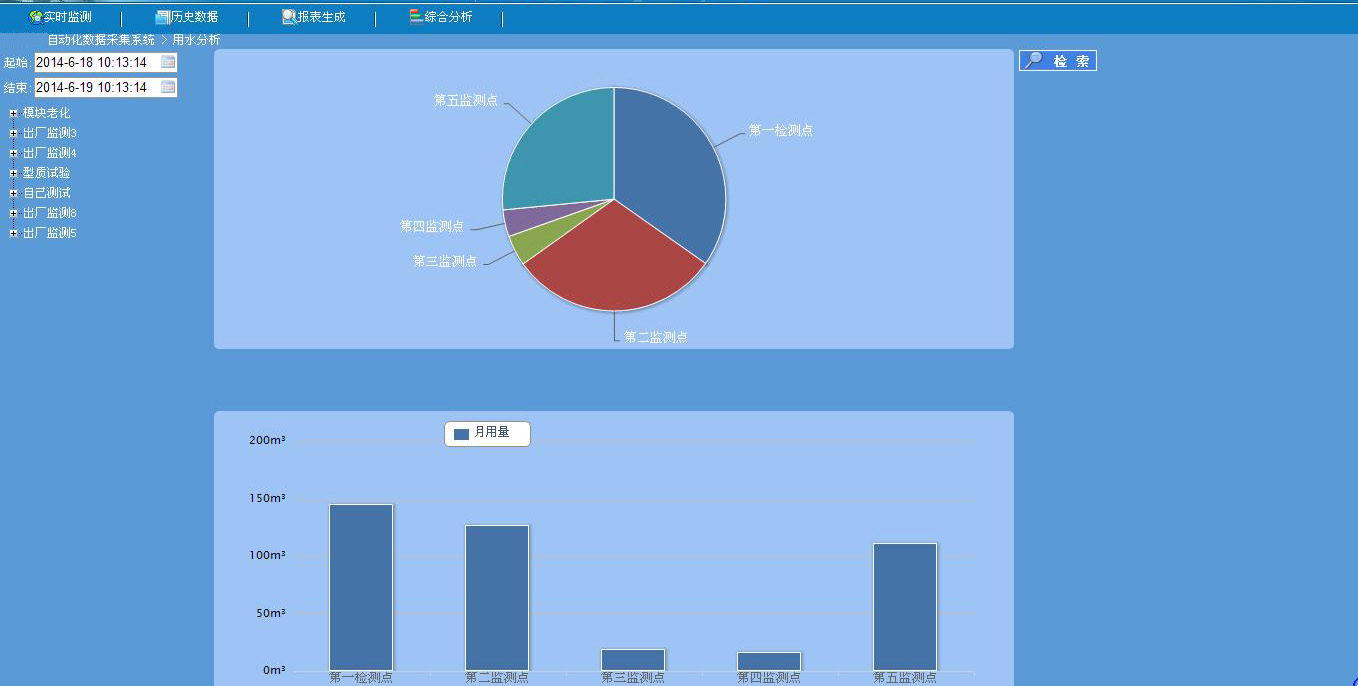Viewport: 1358px width, 686px height.
Task: Click the 自动化数据采集系统 breadcrumb link
Action: (x=101, y=40)
